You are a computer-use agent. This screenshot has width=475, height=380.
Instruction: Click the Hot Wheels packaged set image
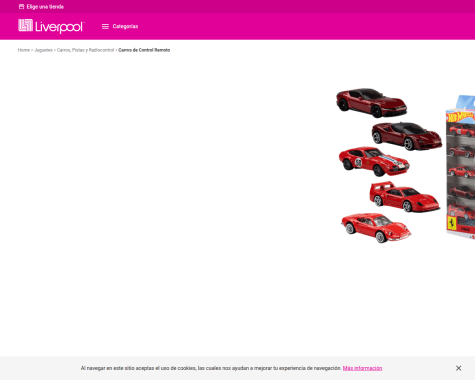click(460, 167)
